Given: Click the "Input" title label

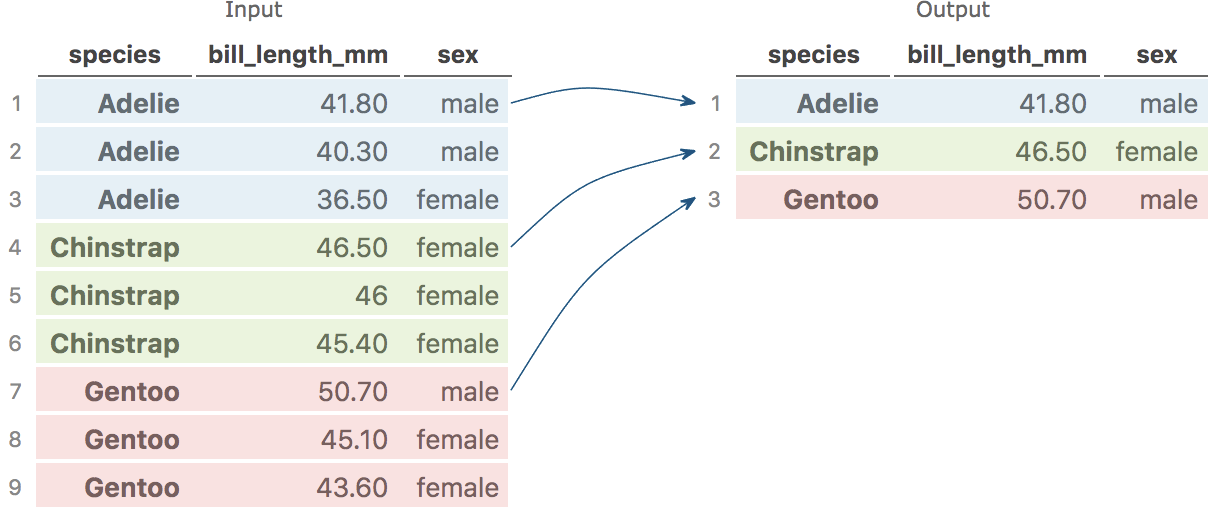Looking at the screenshot, I should pyautogui.click(x=254, y=11).
